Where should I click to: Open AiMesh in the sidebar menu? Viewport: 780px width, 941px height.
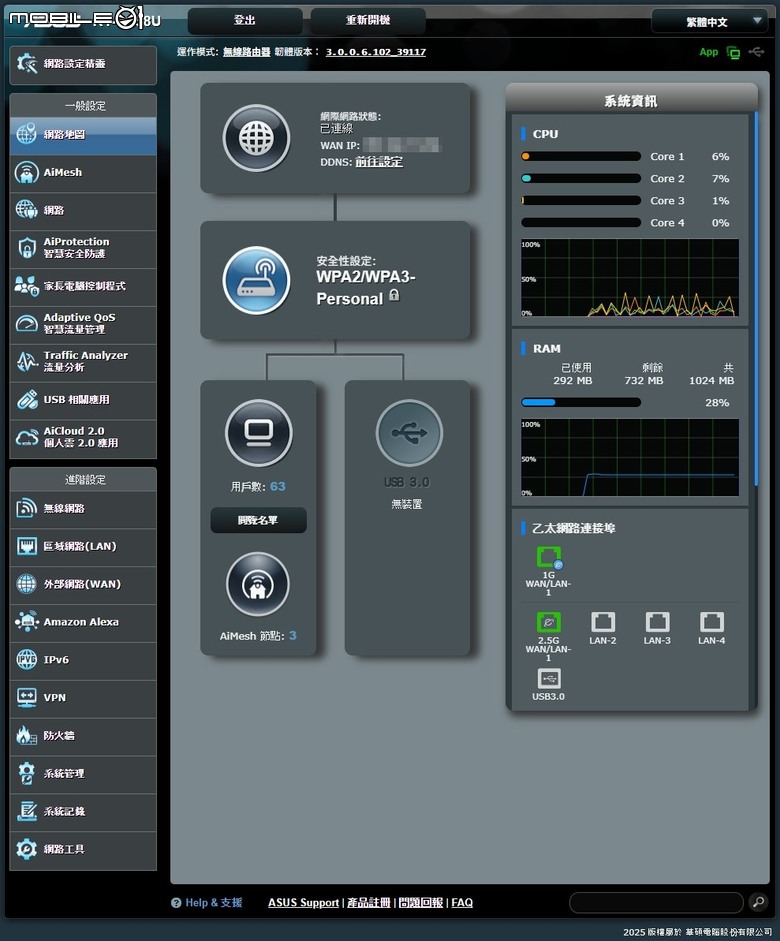pos(83,173)
